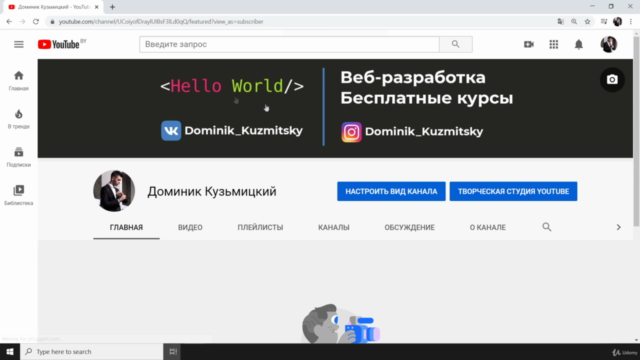Click the Введите запрос search field
This screenshot has height=360, width=640.
tap(289, 44)
